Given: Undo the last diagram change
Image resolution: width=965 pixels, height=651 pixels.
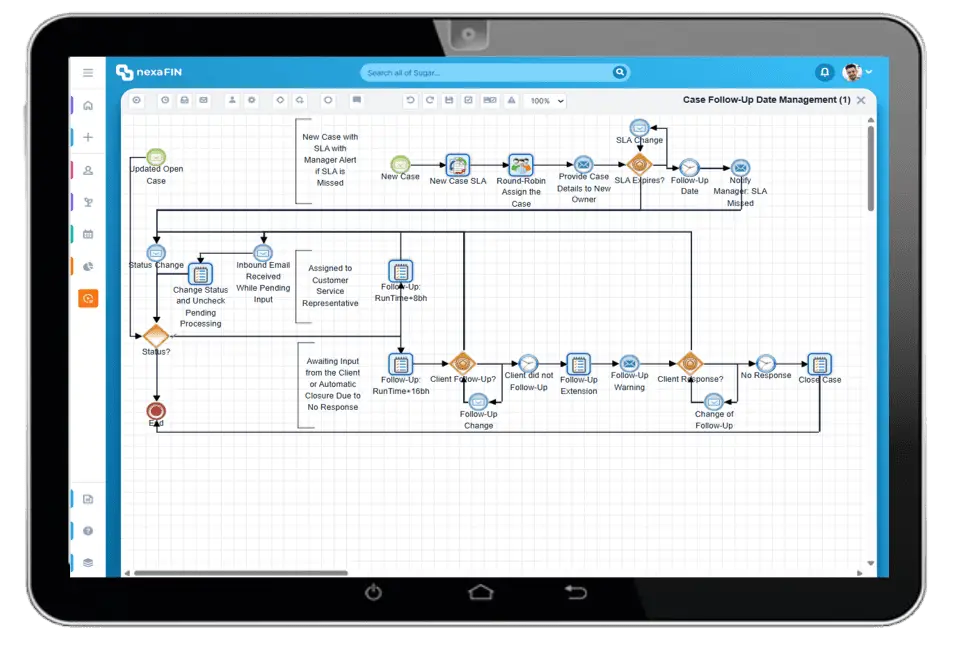Looking at the screenshot, I should [410, 100].
